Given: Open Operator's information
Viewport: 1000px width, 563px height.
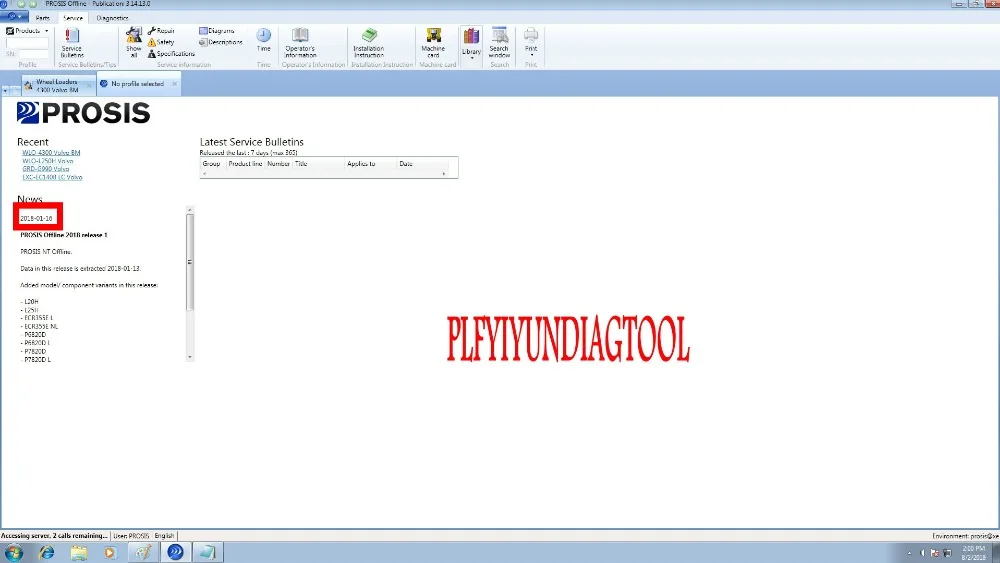Looking at the screenshot, I should [300, 43].
